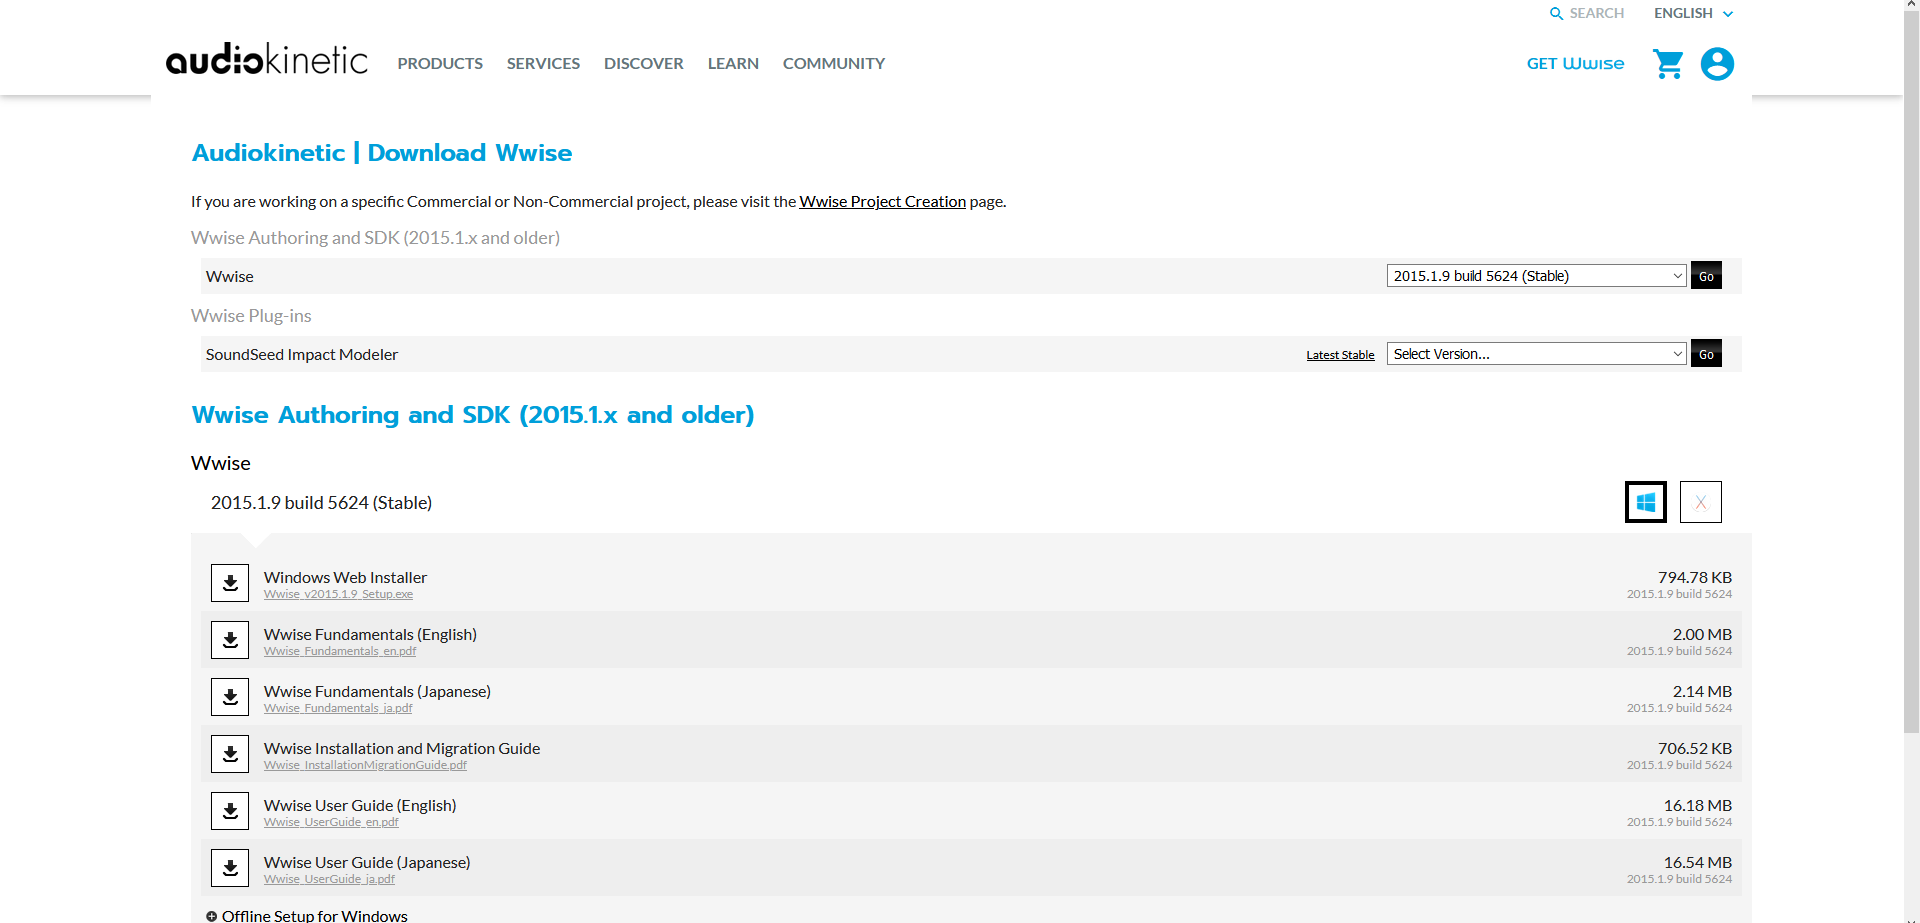Follow the Wwise Project Creation link

882,202
